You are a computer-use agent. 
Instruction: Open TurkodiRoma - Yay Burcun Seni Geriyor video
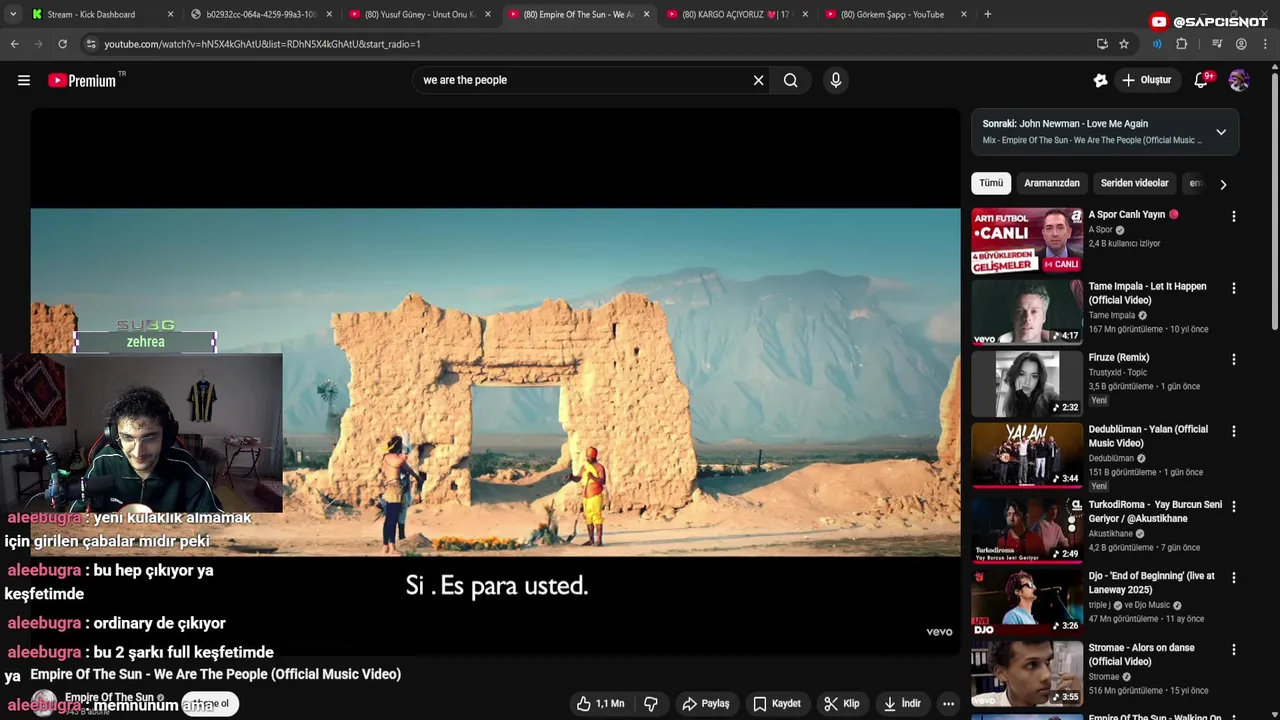pyautogui.click(x=1155, y=511)
